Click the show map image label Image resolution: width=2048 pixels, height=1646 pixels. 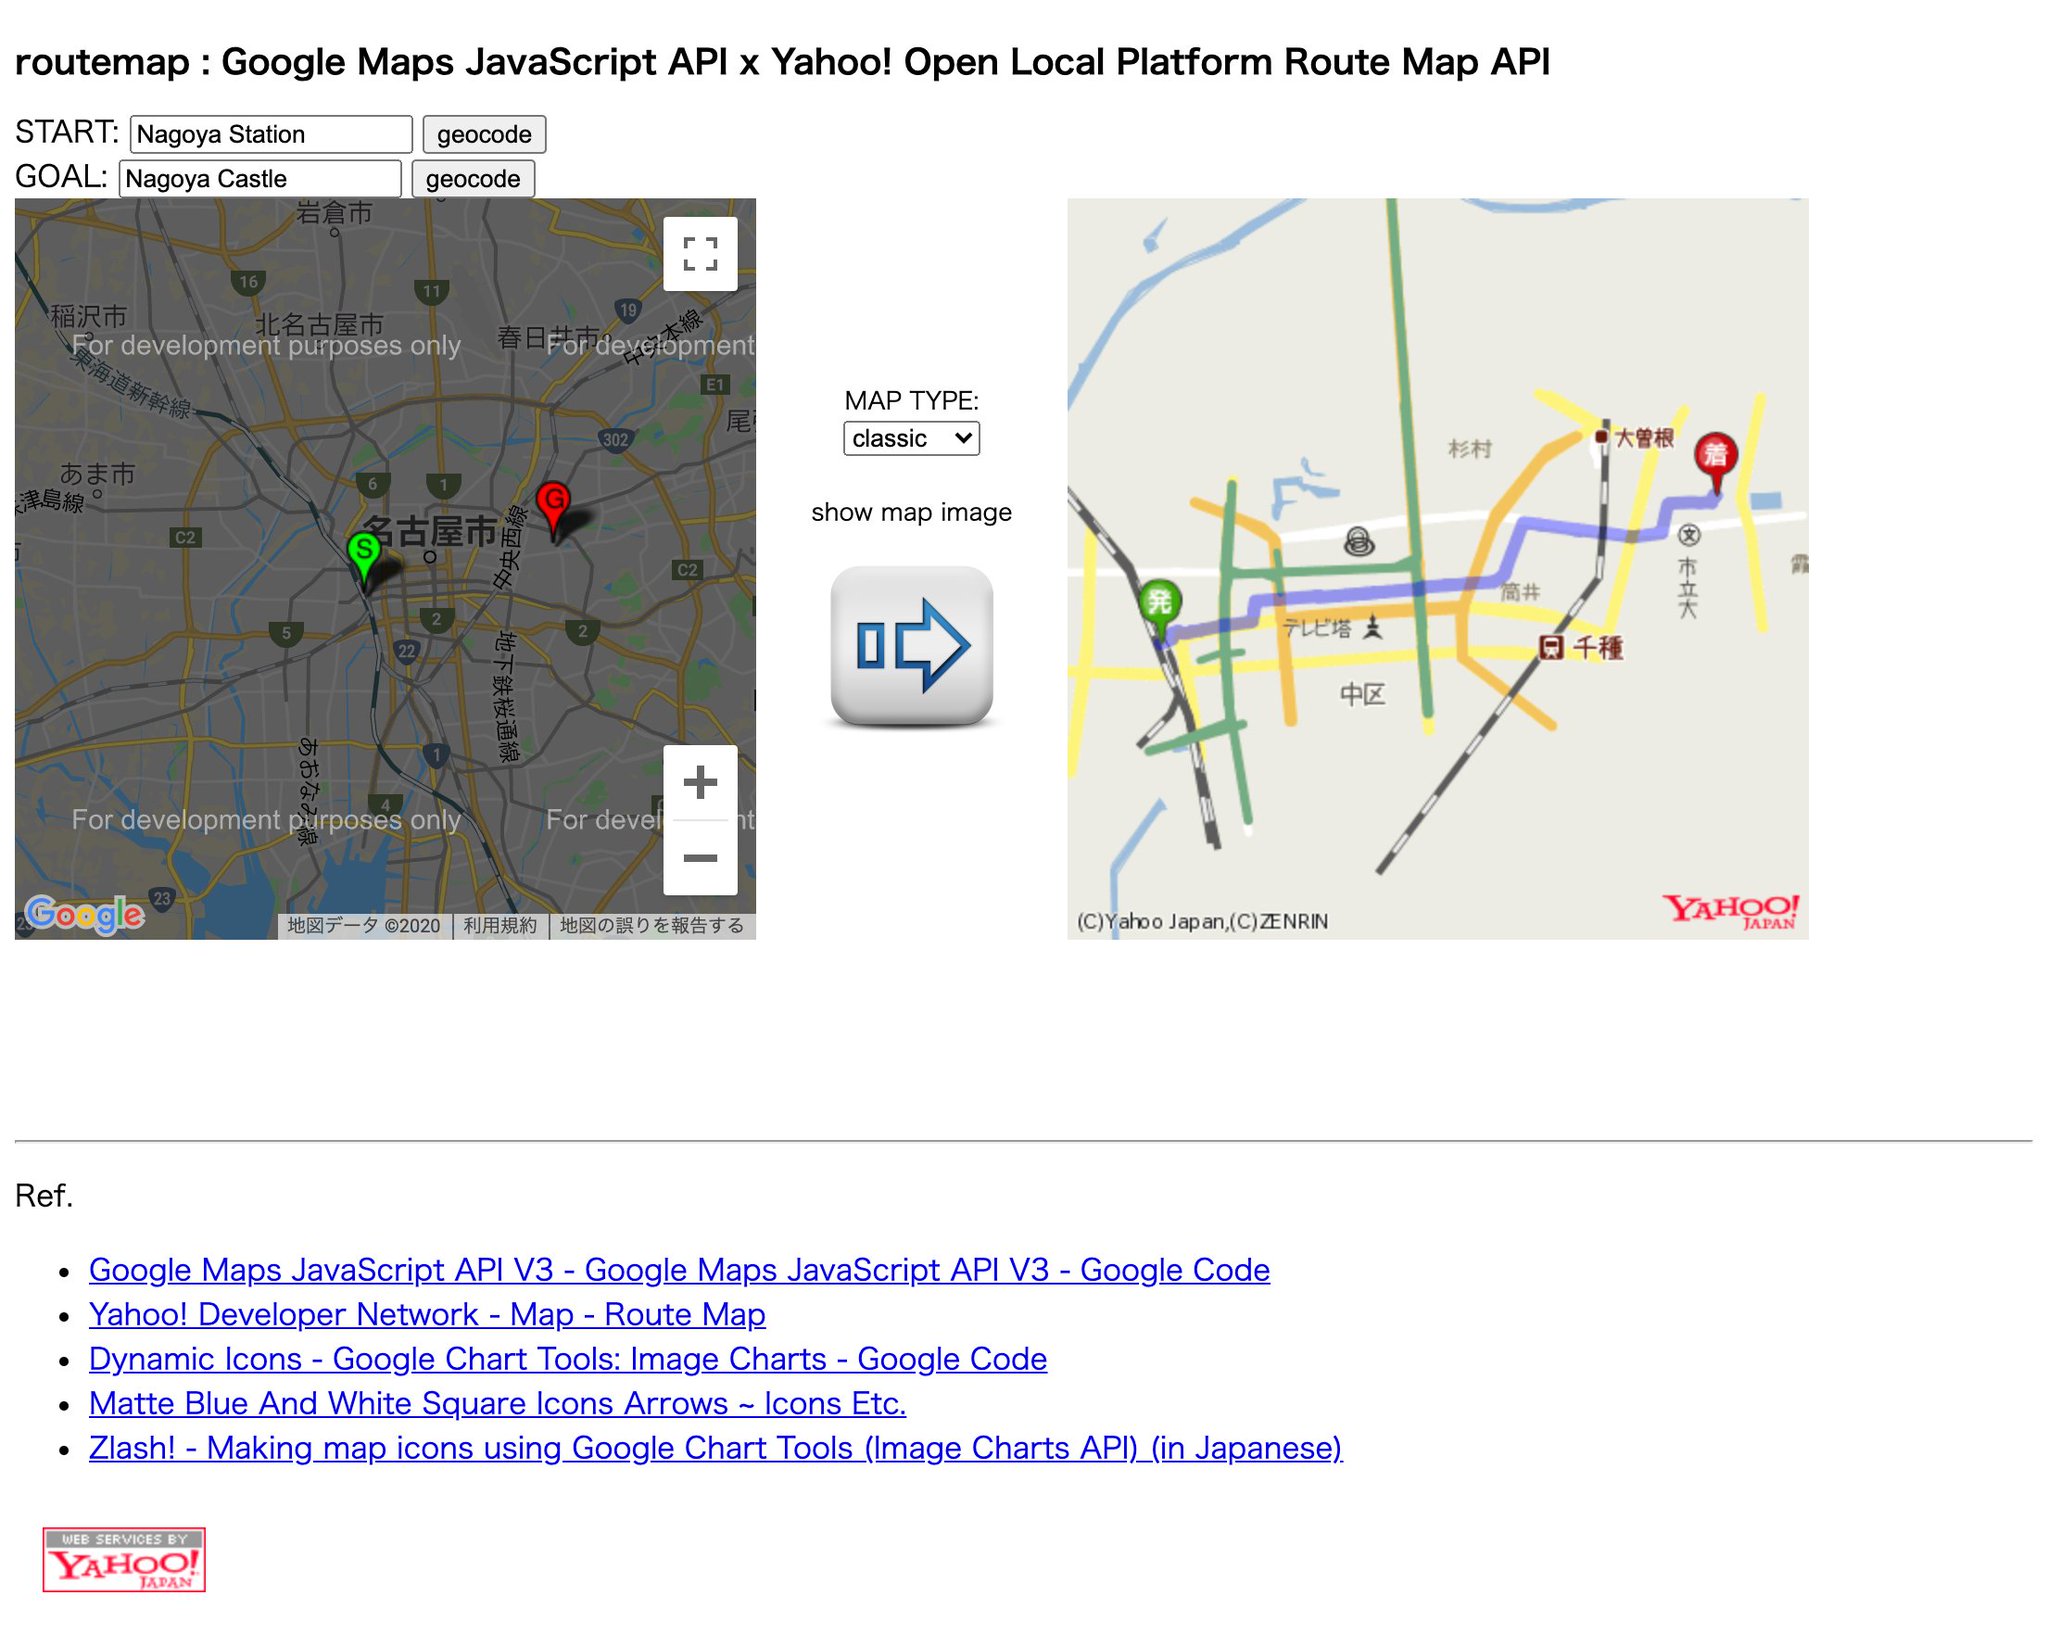click(911, 512)
